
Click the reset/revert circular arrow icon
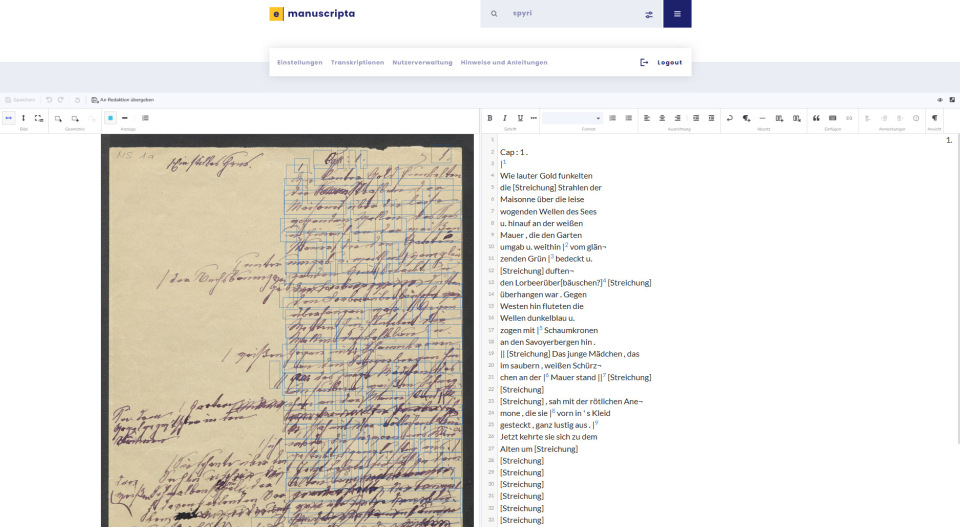(77, 100)
